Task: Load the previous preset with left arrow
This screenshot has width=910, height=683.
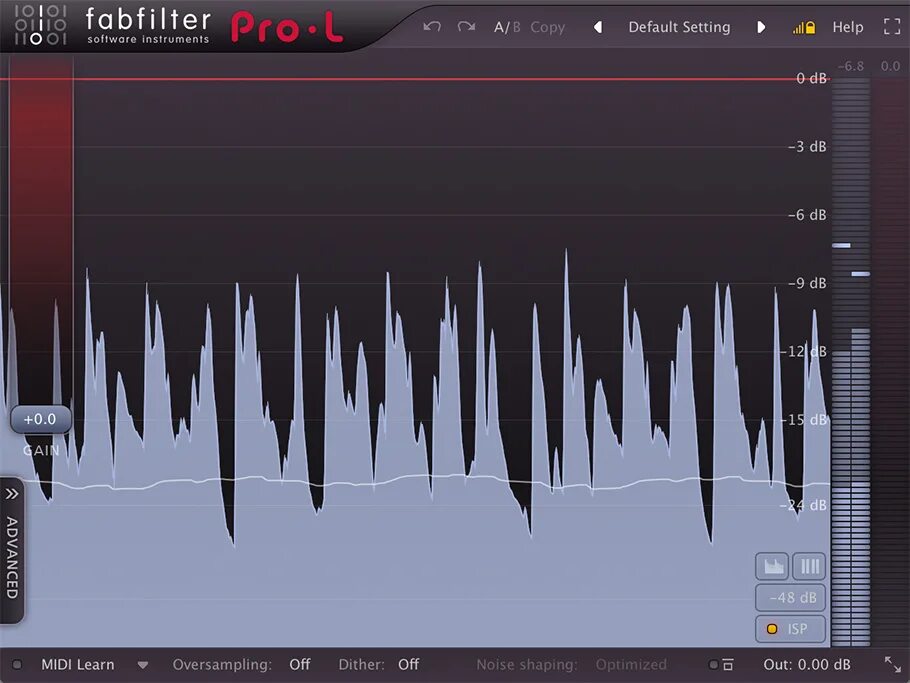Action: 598,27
